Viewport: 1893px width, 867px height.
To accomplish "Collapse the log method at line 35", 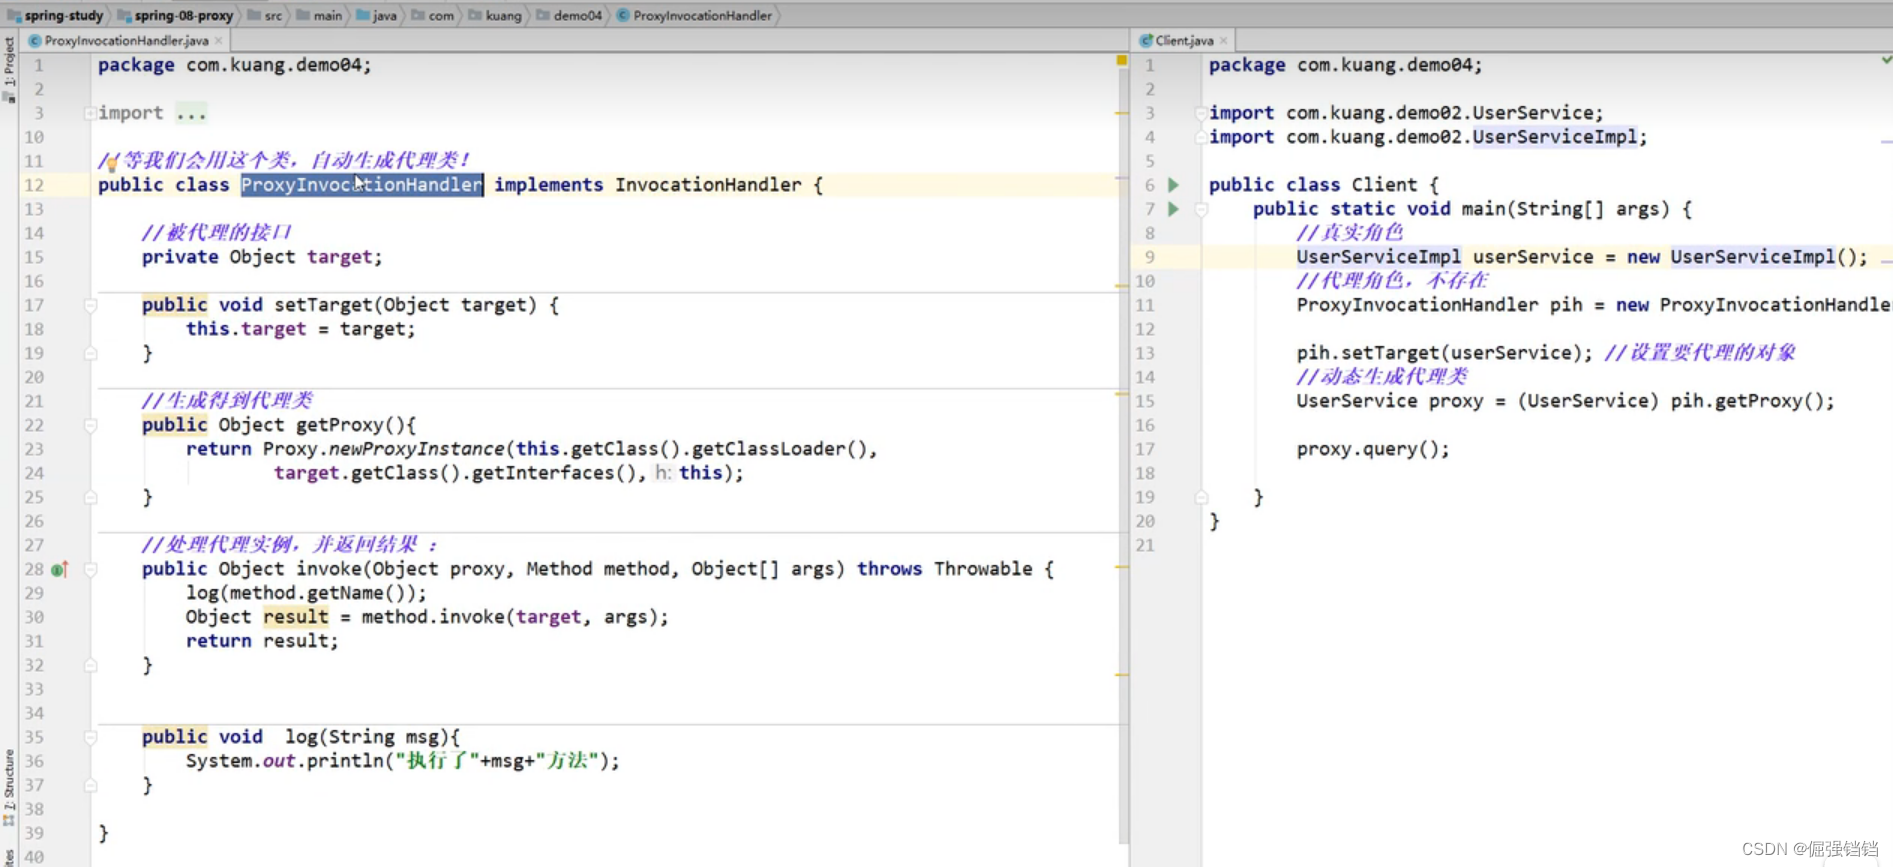I will 90,737.
